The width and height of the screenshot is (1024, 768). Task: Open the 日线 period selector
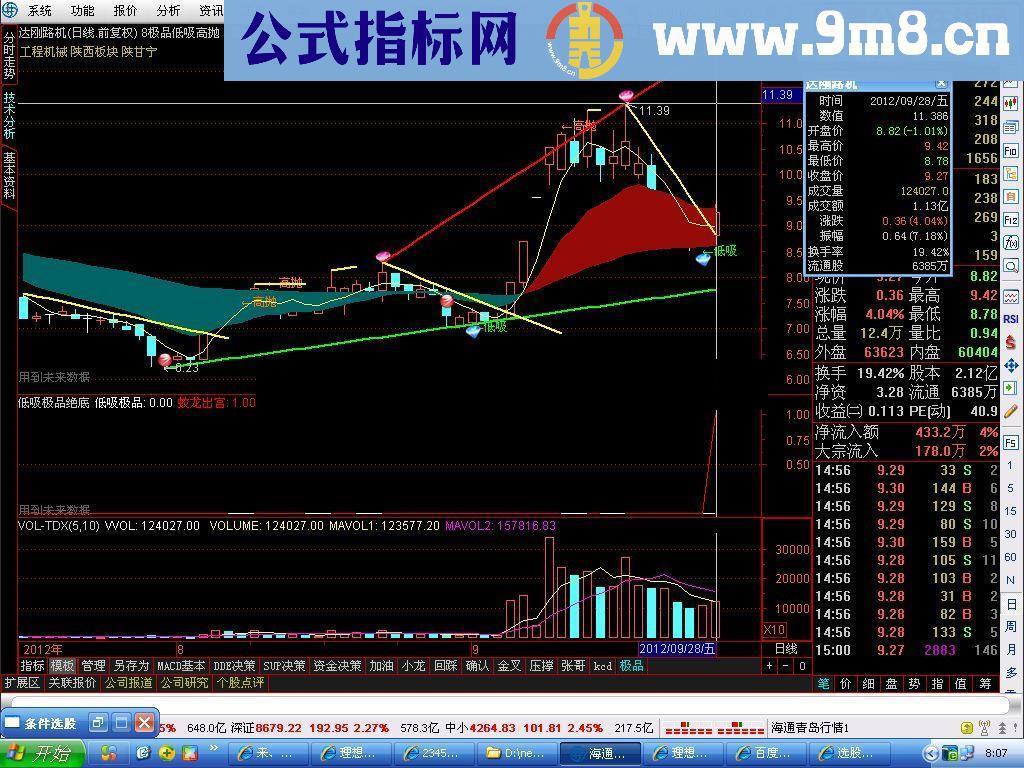(x=786, y=649)
